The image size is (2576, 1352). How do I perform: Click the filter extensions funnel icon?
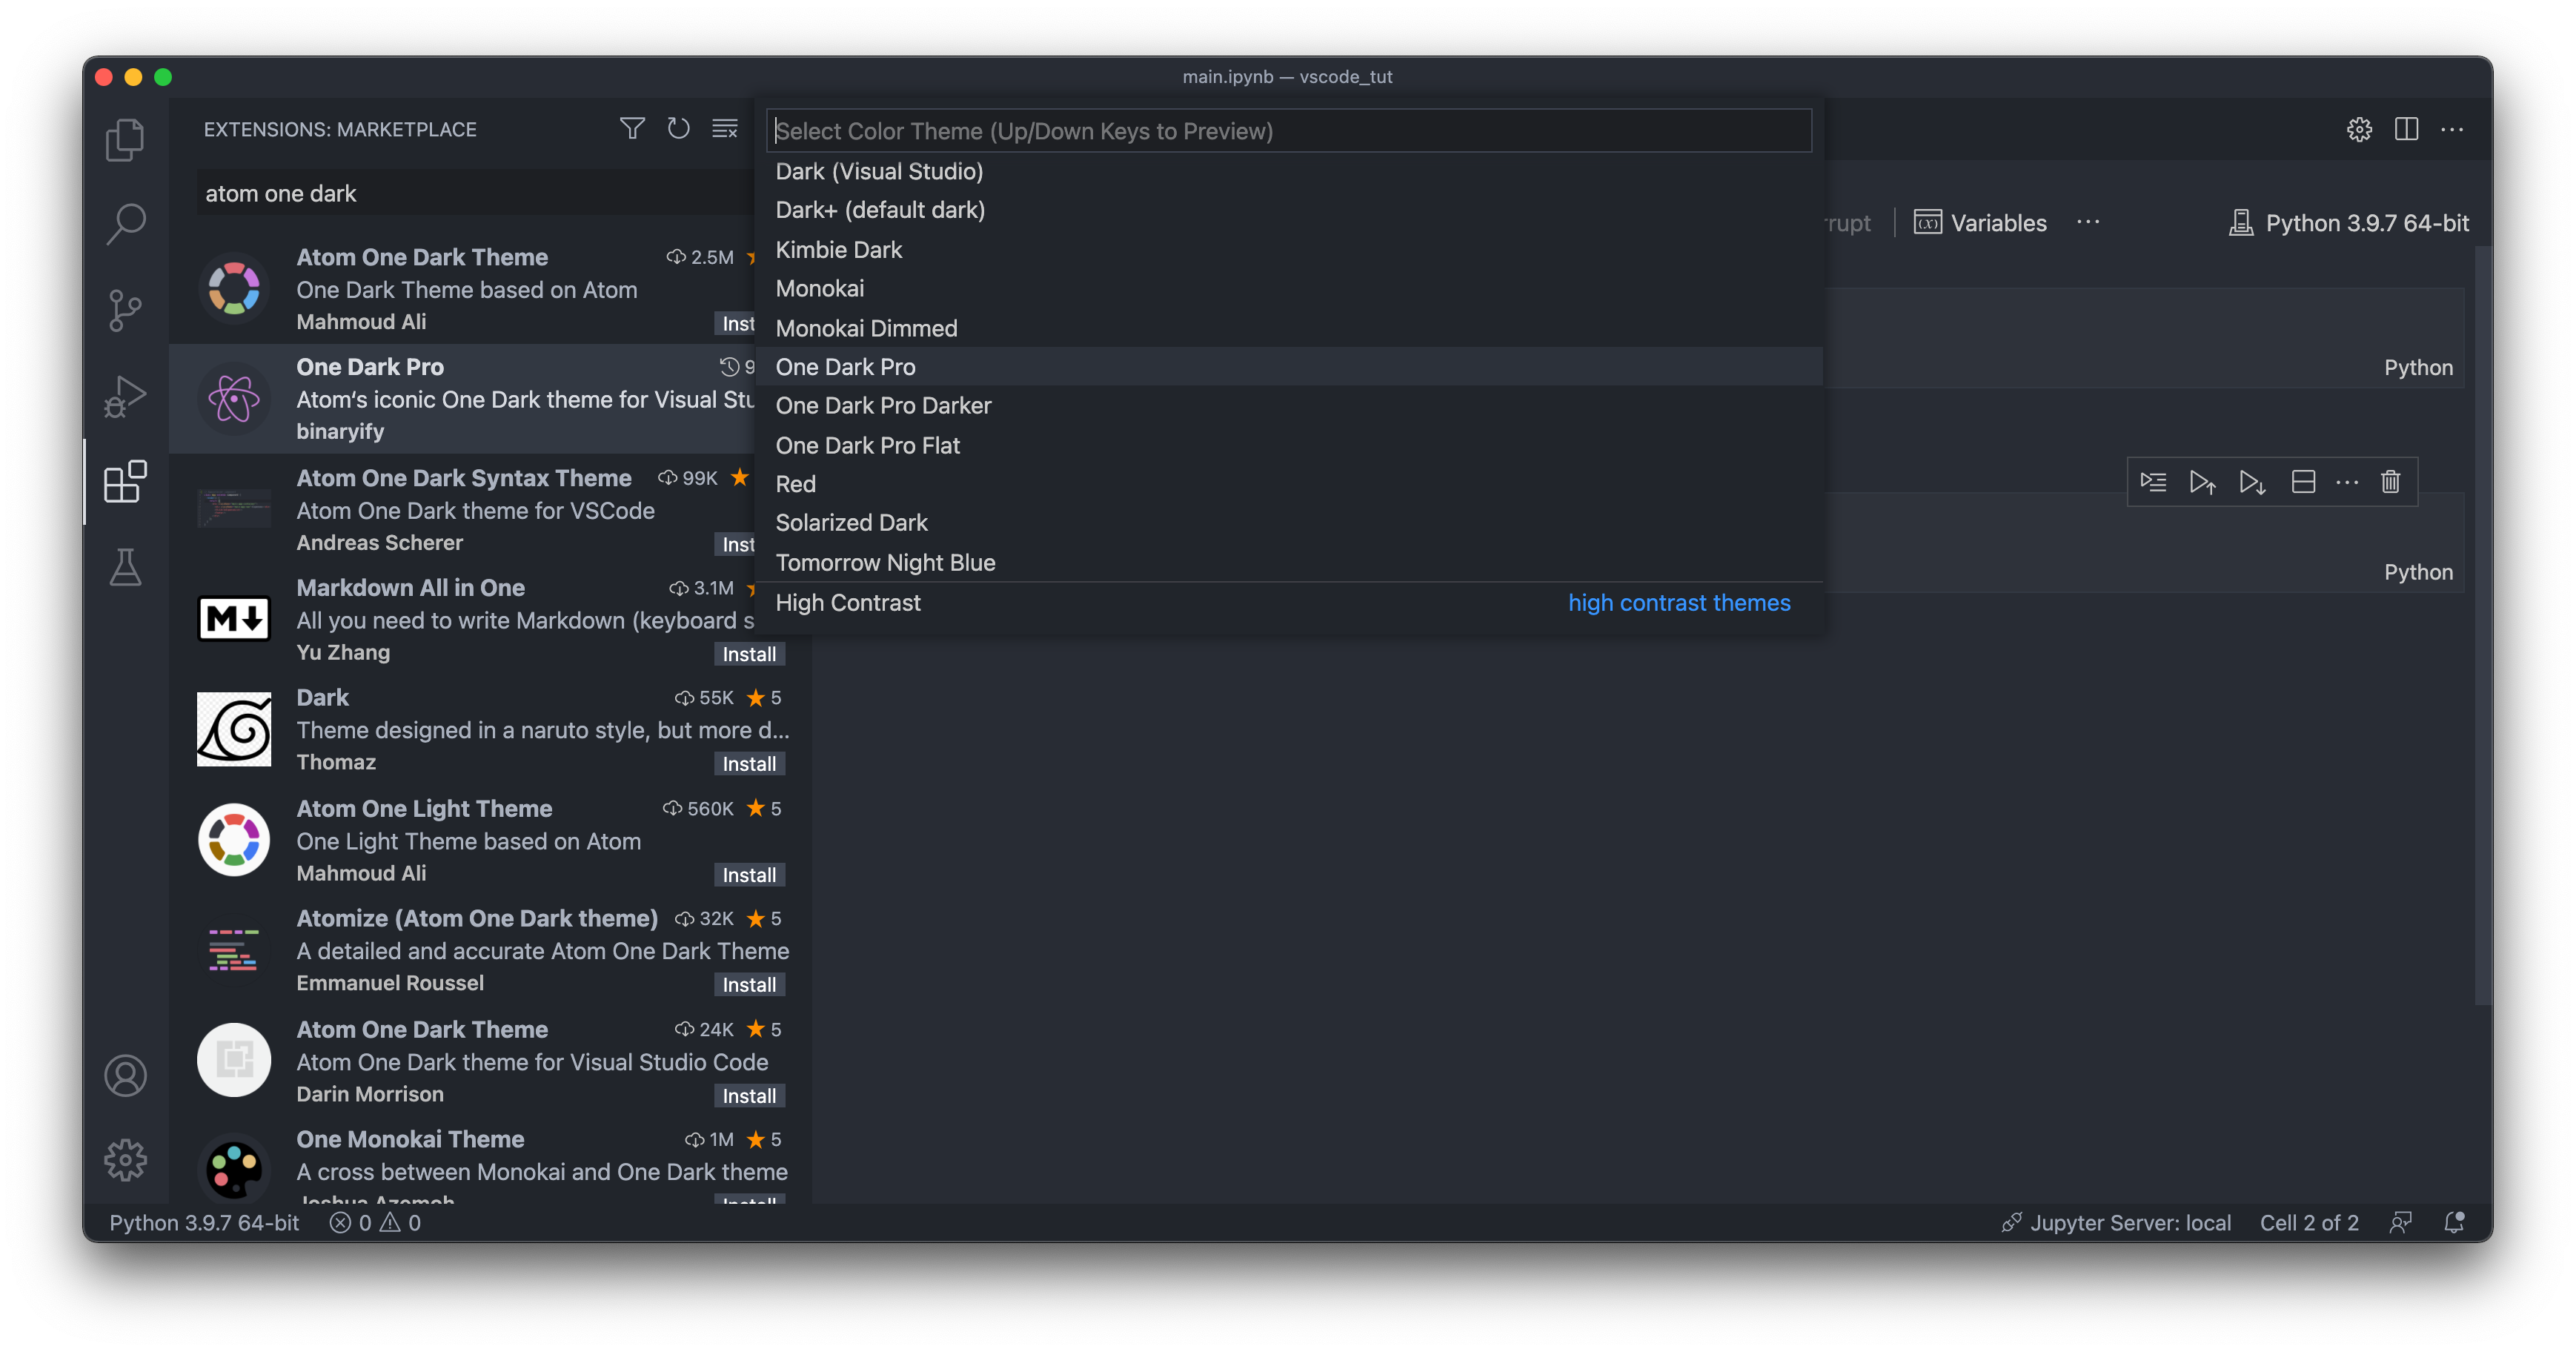(x=632, y=129)
